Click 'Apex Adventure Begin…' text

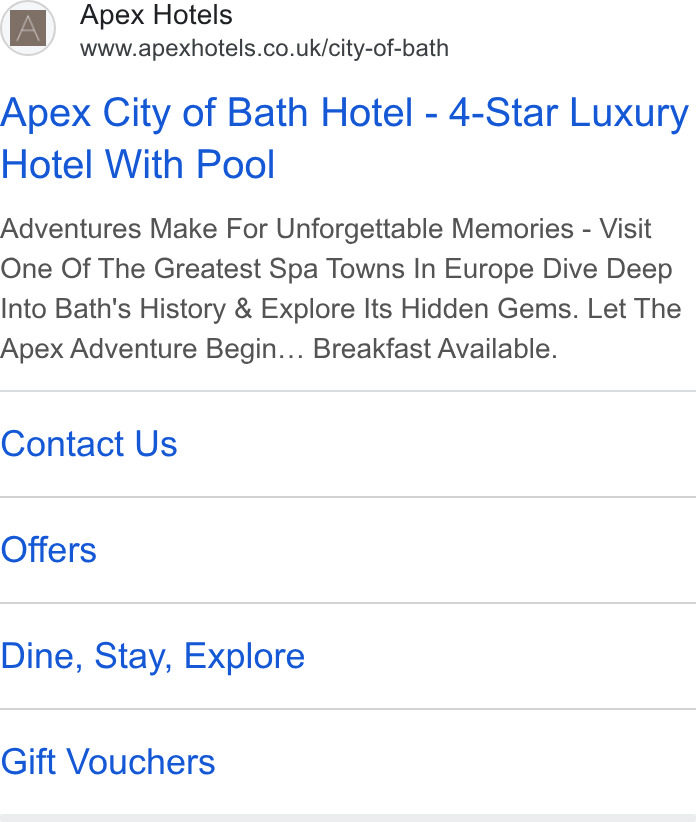152,349
